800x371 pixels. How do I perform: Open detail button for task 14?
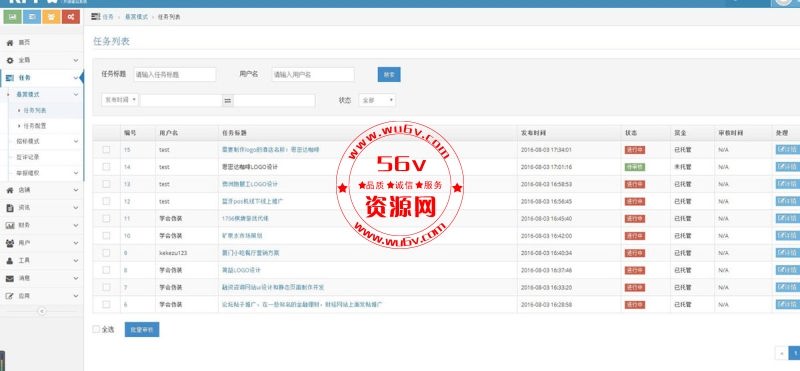click(x=788, y=166)
